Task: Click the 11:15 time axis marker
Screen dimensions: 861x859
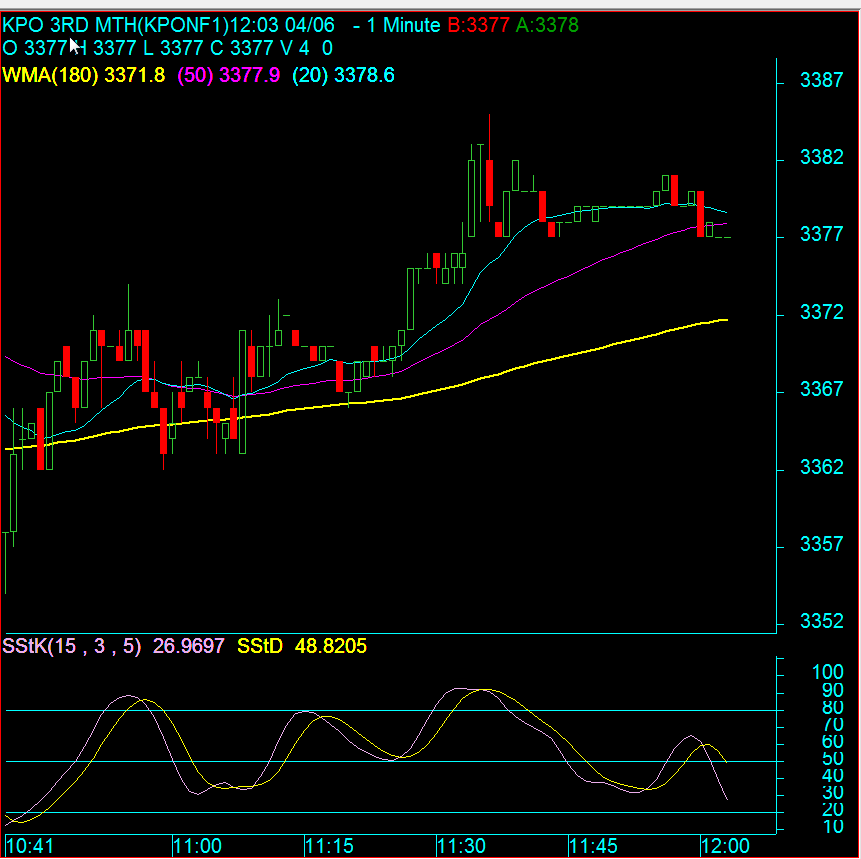Action: [329, 846]
